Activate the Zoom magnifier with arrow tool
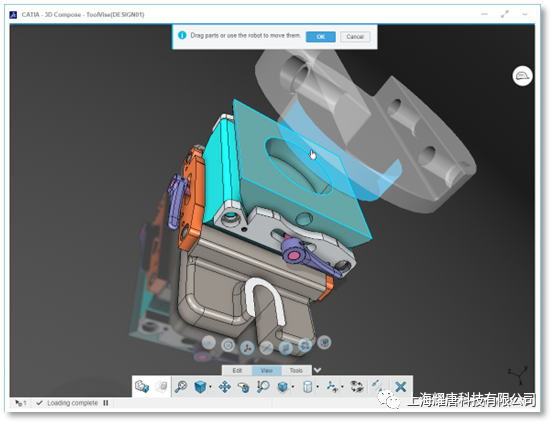 click(x=263, y=387)
